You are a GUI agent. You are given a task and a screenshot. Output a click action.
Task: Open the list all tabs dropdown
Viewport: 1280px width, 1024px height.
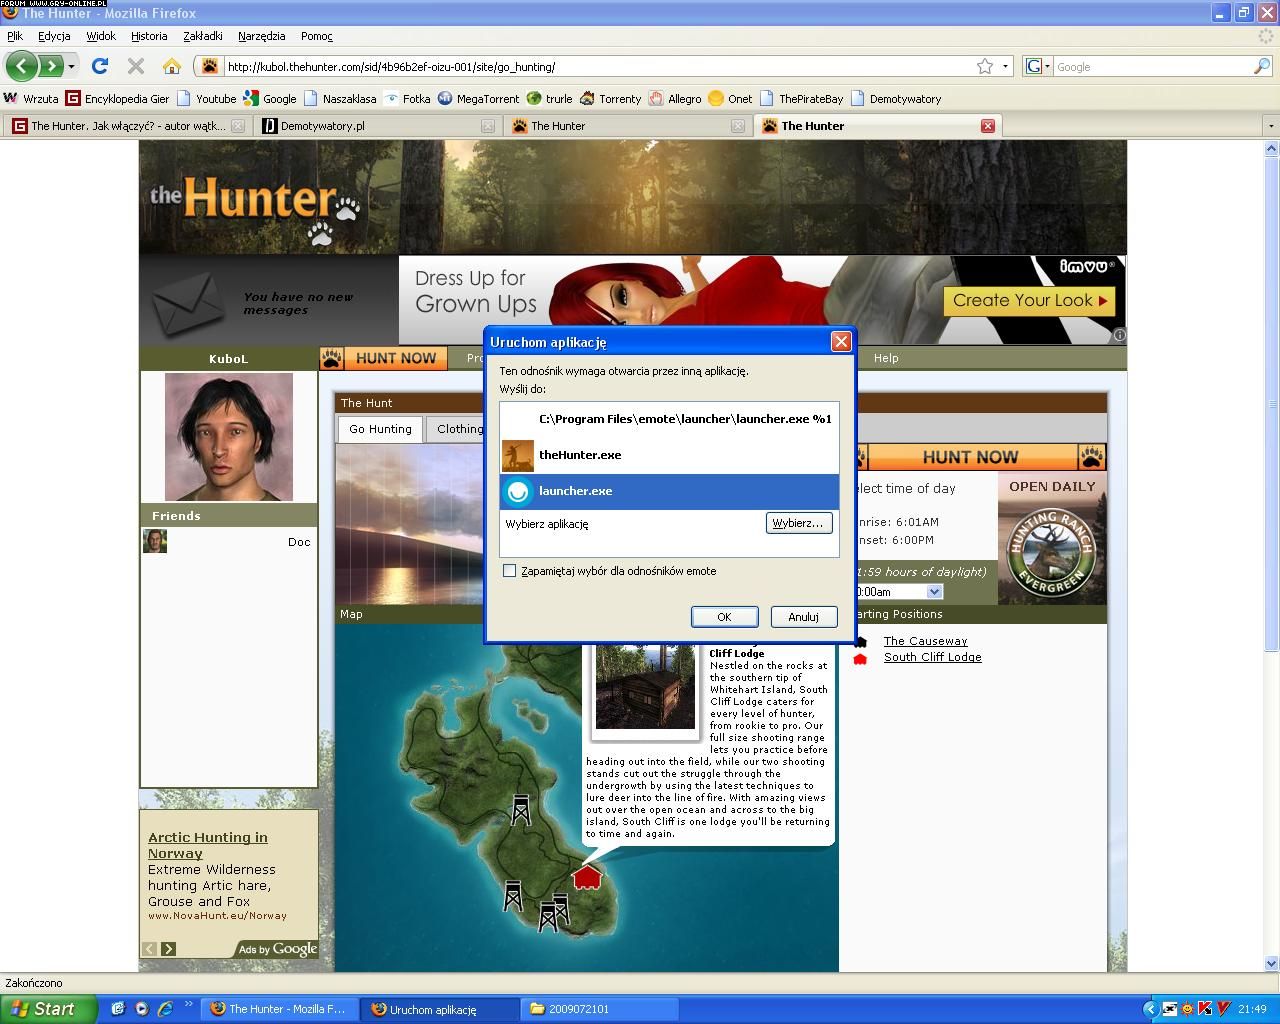tap(1271, 126)
